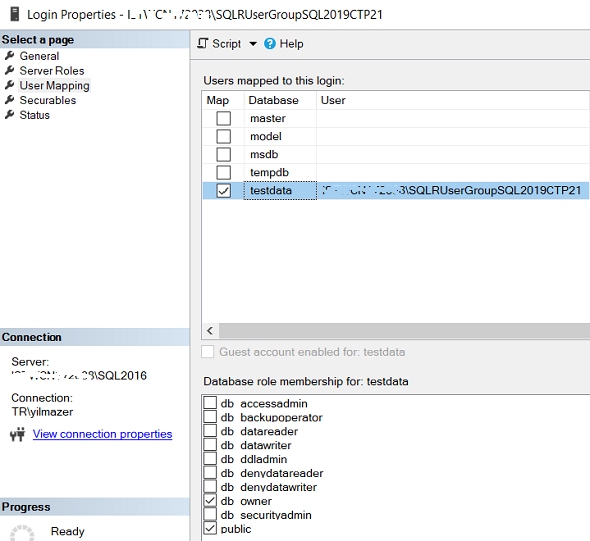The width and height of the screenshot is (590, 541).
Task: Click the left arrow of horizontal scrollbar
Action: [x=210, y=331]
